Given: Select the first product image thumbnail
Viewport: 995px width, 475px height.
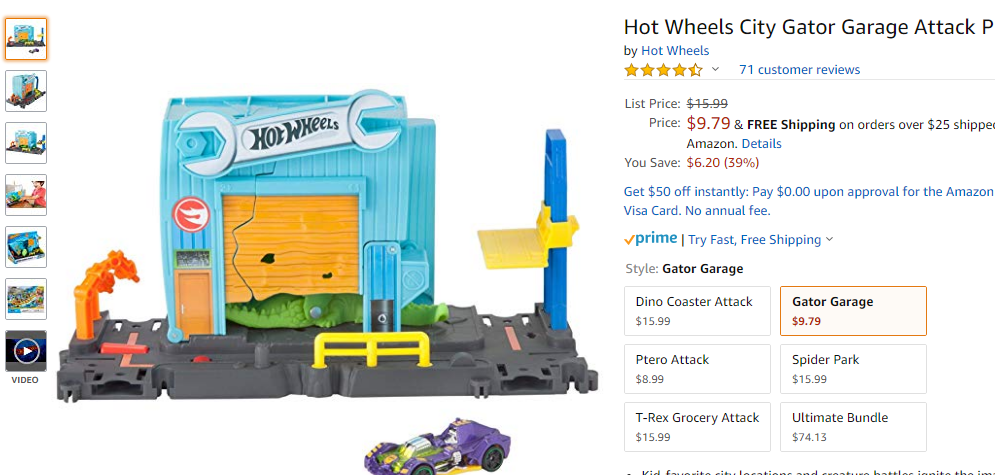Looking at the screenshot, I should pyautogui.click(x=26, y=39).
